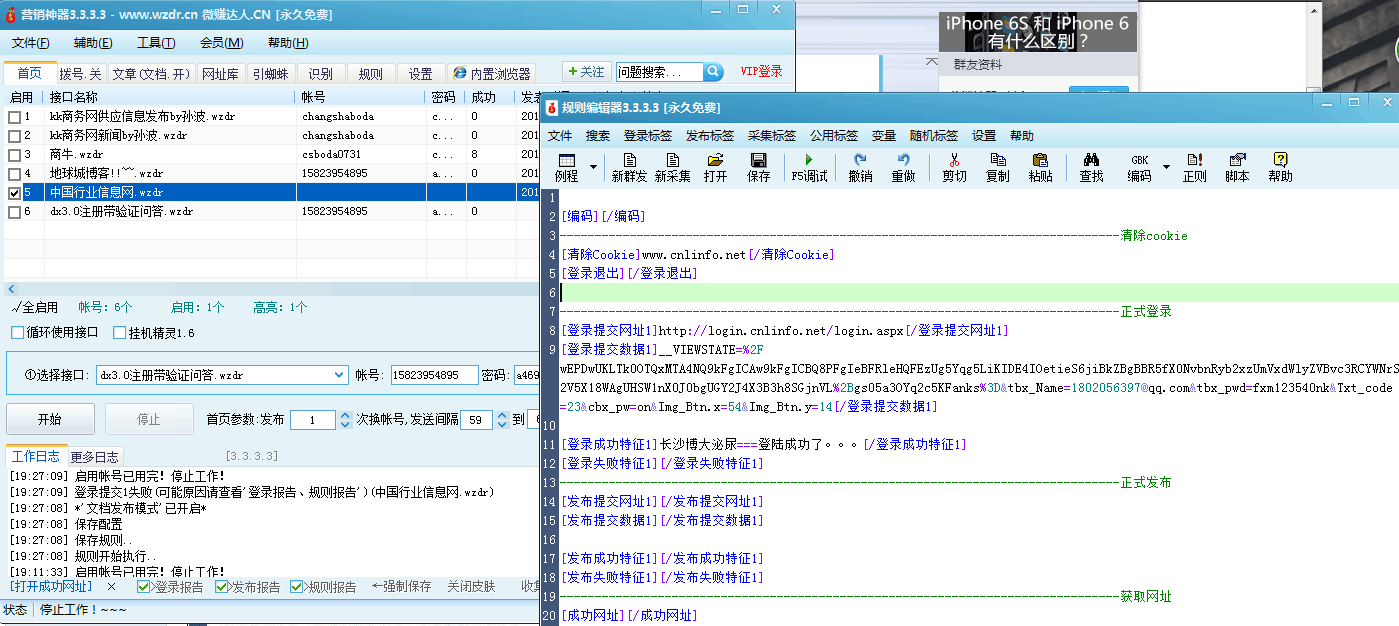Open the 编码 GBK dropdown arrow
Screen dimensions: 1399x626
tap(1166, 167)
